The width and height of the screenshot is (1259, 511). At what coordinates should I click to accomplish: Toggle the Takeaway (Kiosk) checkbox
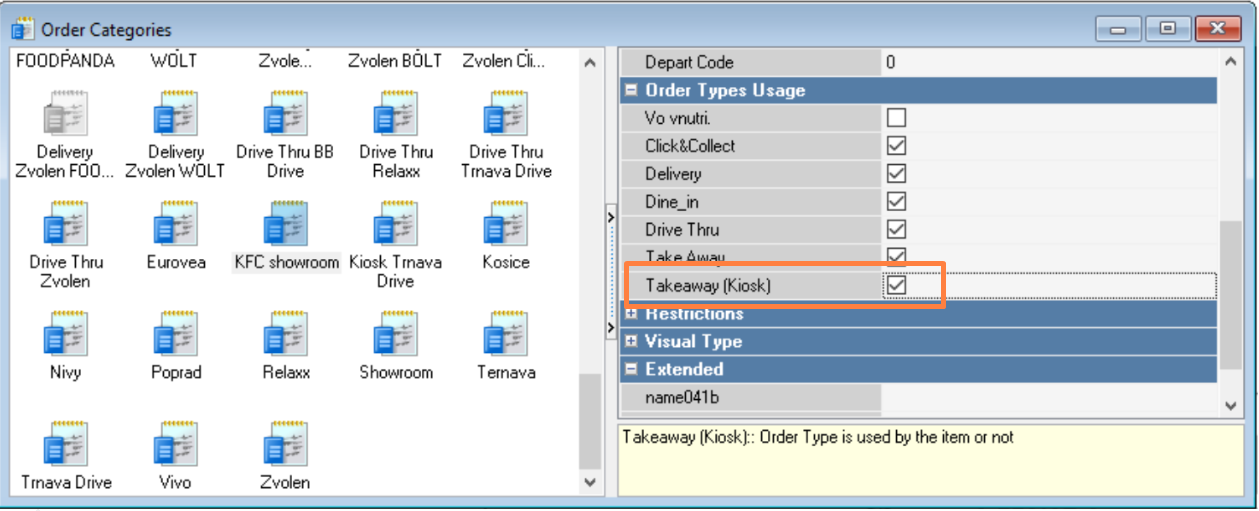(897, 286)
